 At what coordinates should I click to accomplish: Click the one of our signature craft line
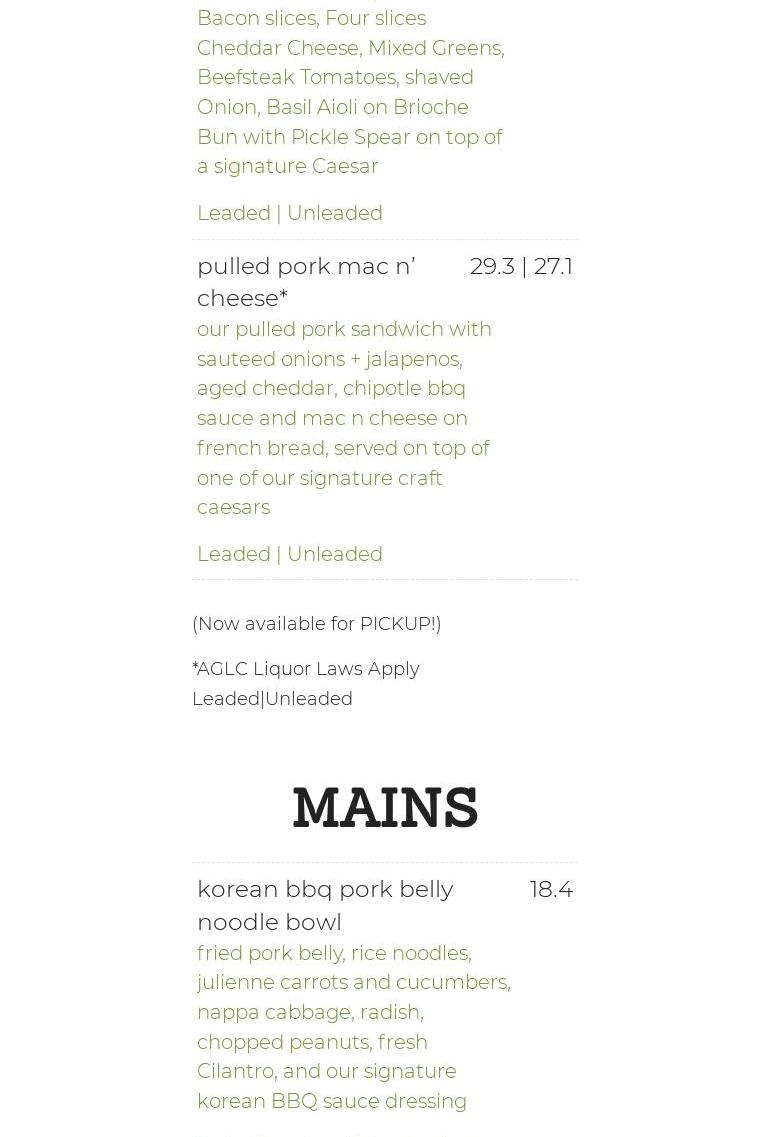click(320, 479)
